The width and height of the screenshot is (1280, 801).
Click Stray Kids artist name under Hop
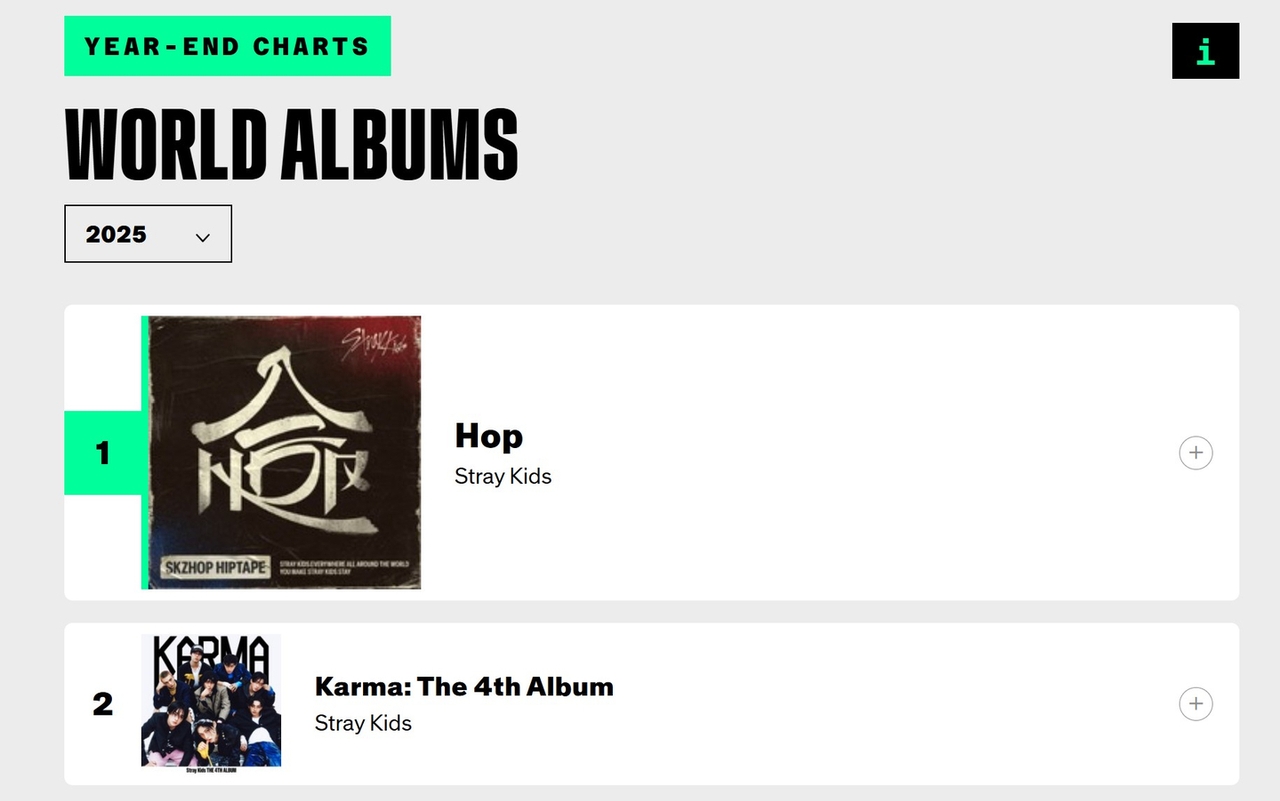tap(503, 476)
